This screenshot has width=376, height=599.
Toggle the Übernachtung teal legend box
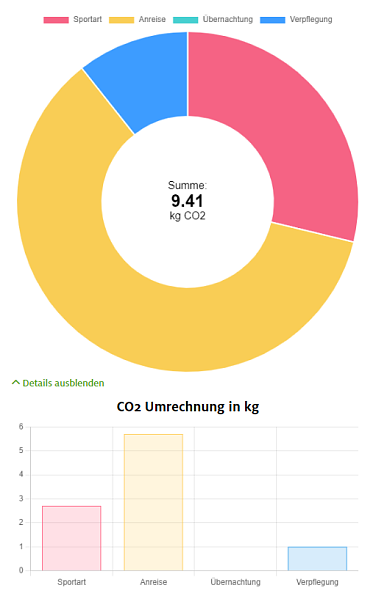tap(185, 20)
